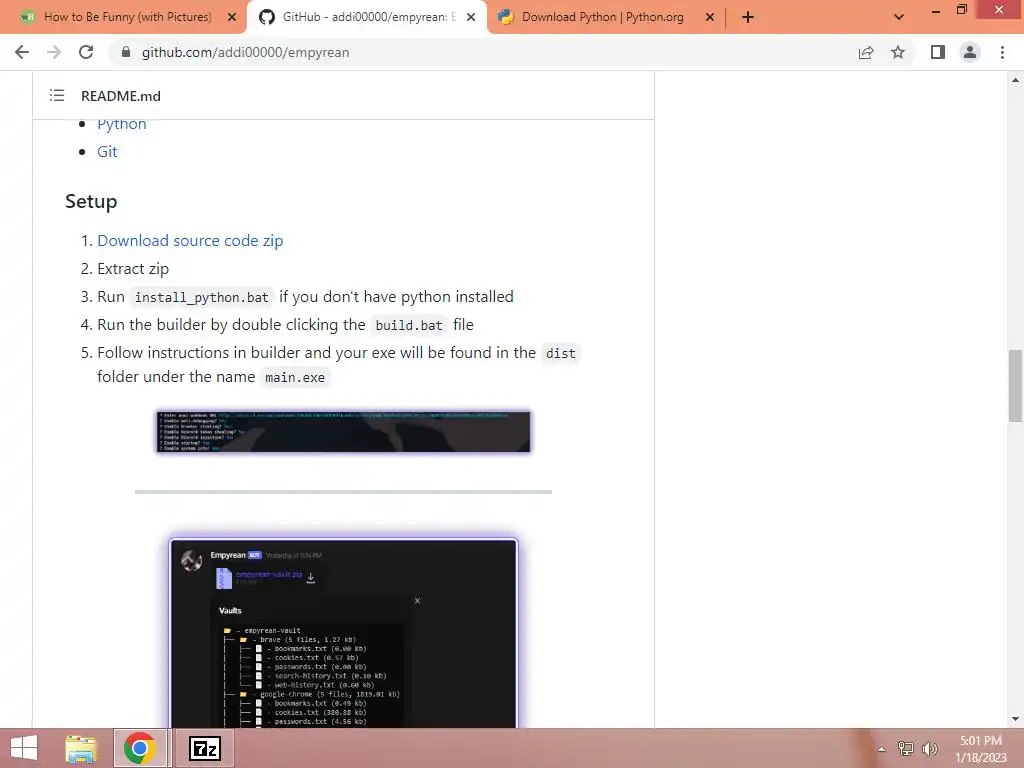Close the Download Python tab

pyautogui.click(x=710, y=17)
